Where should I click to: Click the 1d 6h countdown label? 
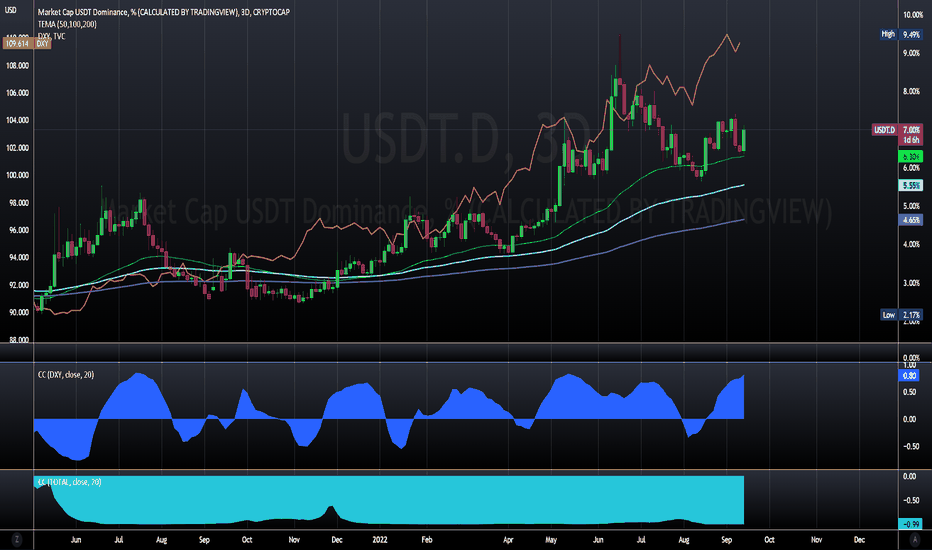coord(911,140)
